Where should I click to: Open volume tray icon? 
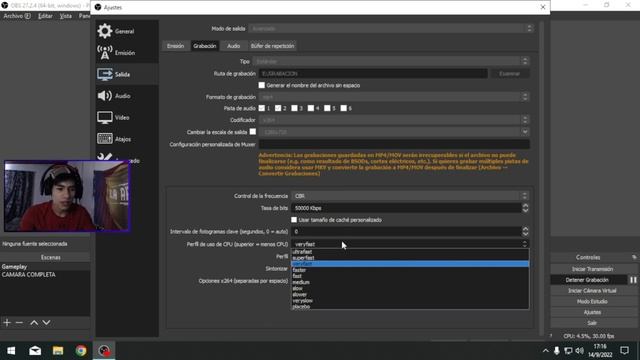[579, 351]
